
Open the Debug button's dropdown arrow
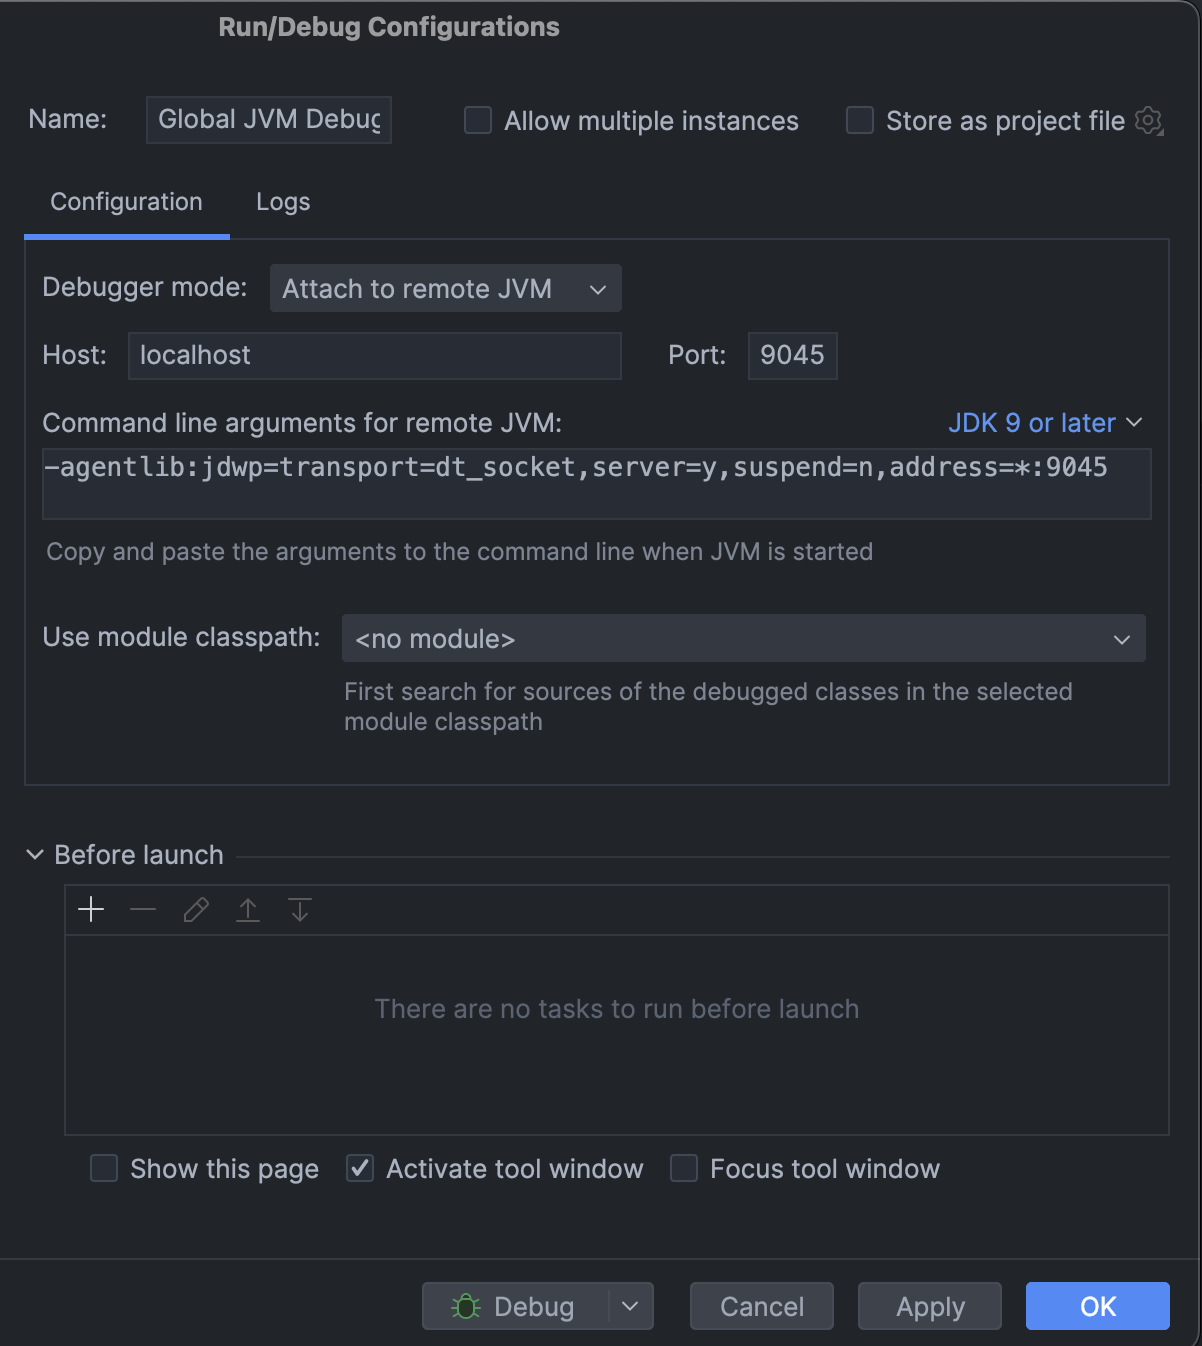630,1306
